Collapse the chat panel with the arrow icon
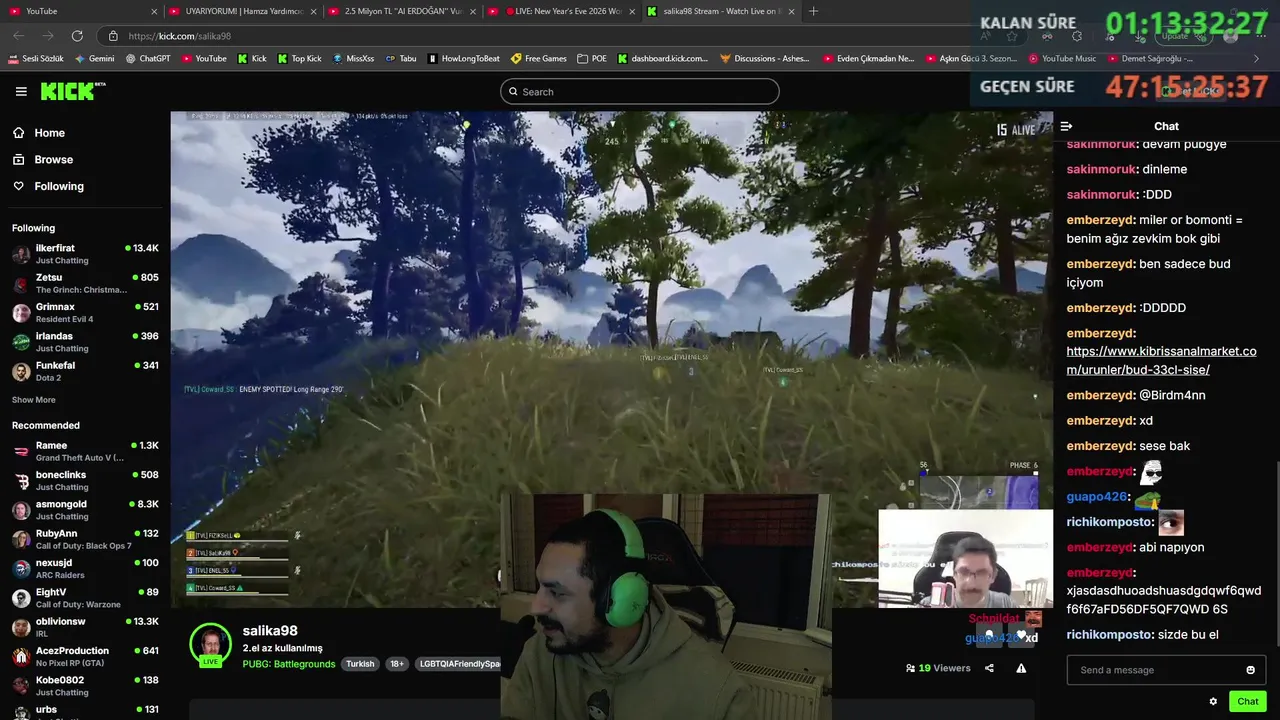This screenshot has height=720, width=1280. [1066, 126]
